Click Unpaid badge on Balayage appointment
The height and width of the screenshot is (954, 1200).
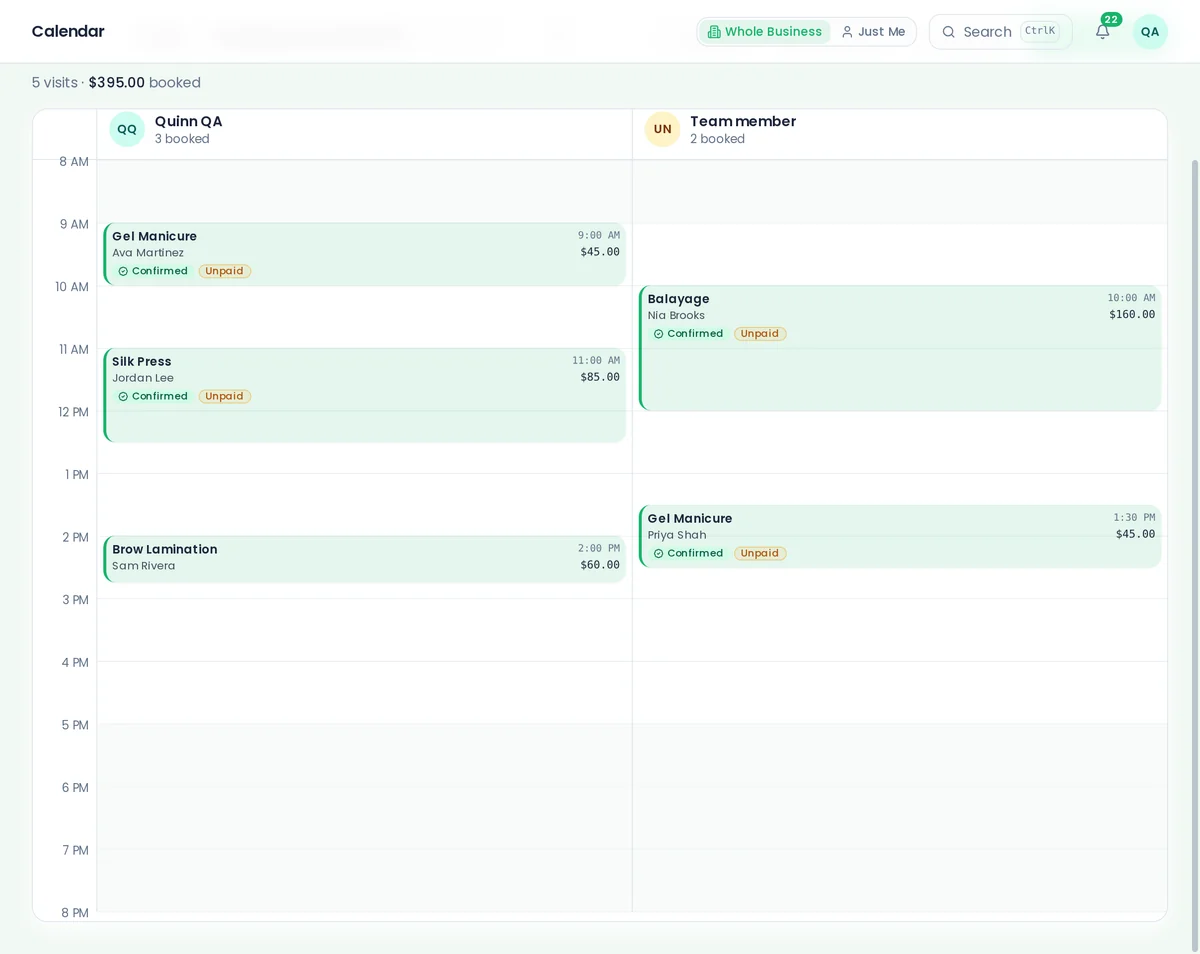point(760,334)
